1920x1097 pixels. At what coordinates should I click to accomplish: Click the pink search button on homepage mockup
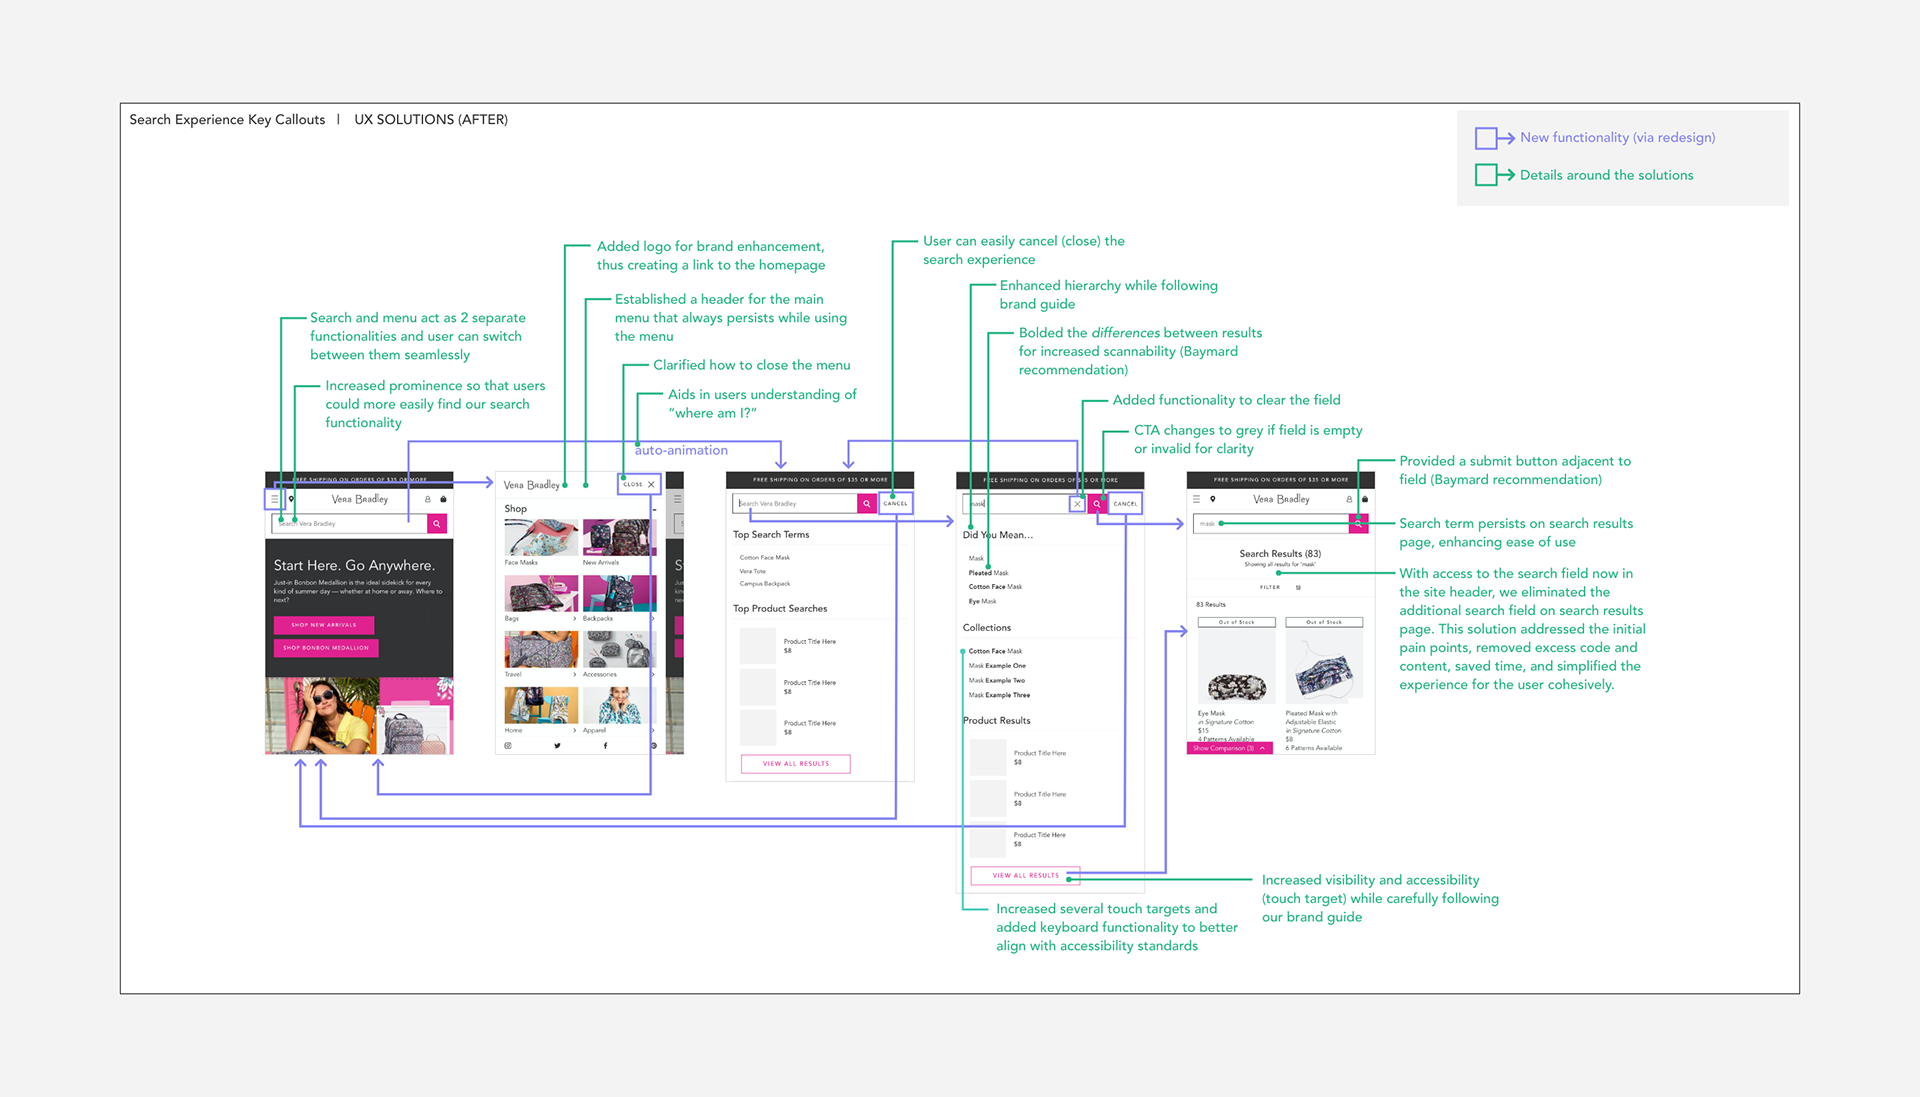(x=437, y=523)
